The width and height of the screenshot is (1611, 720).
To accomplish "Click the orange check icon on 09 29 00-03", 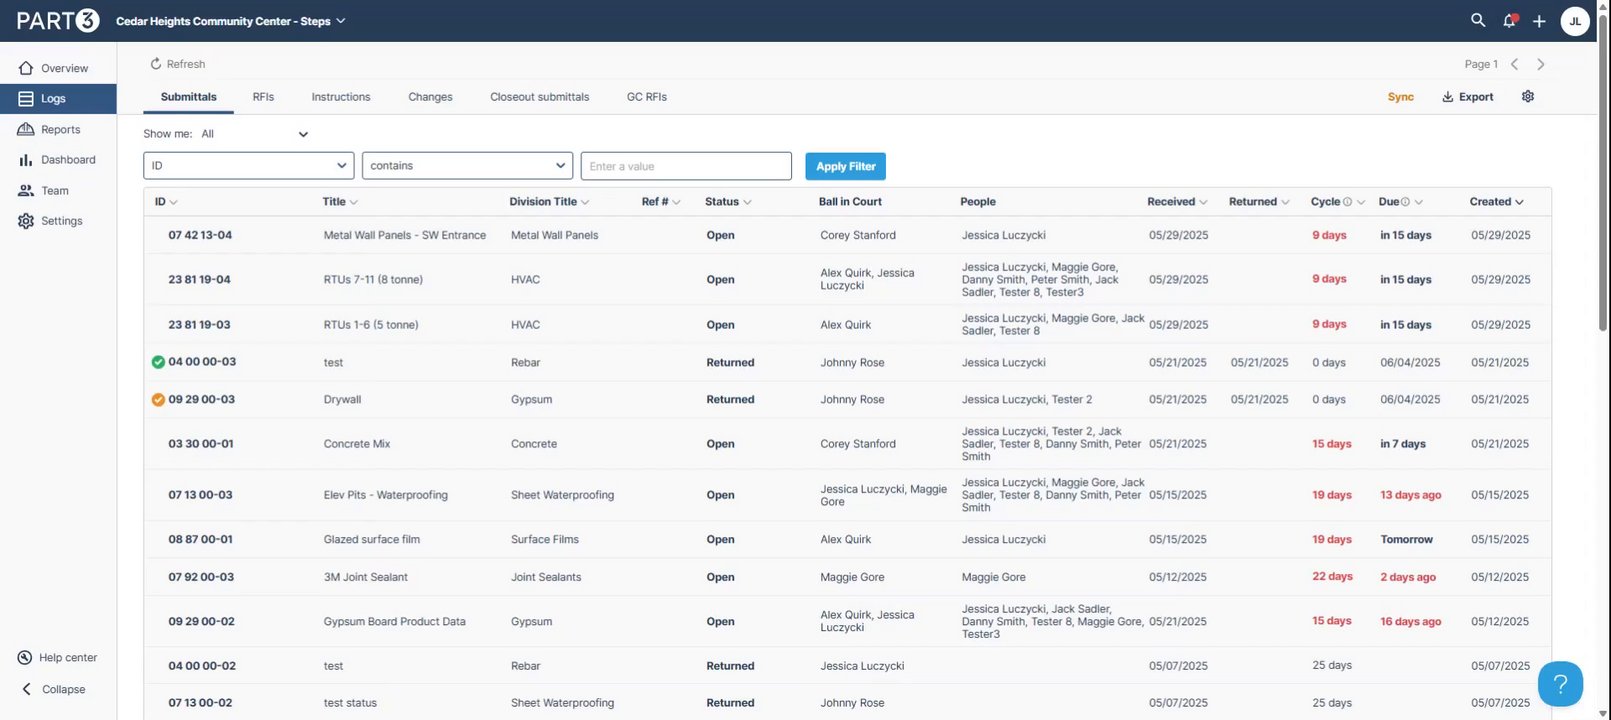I will tap(158, 399).
